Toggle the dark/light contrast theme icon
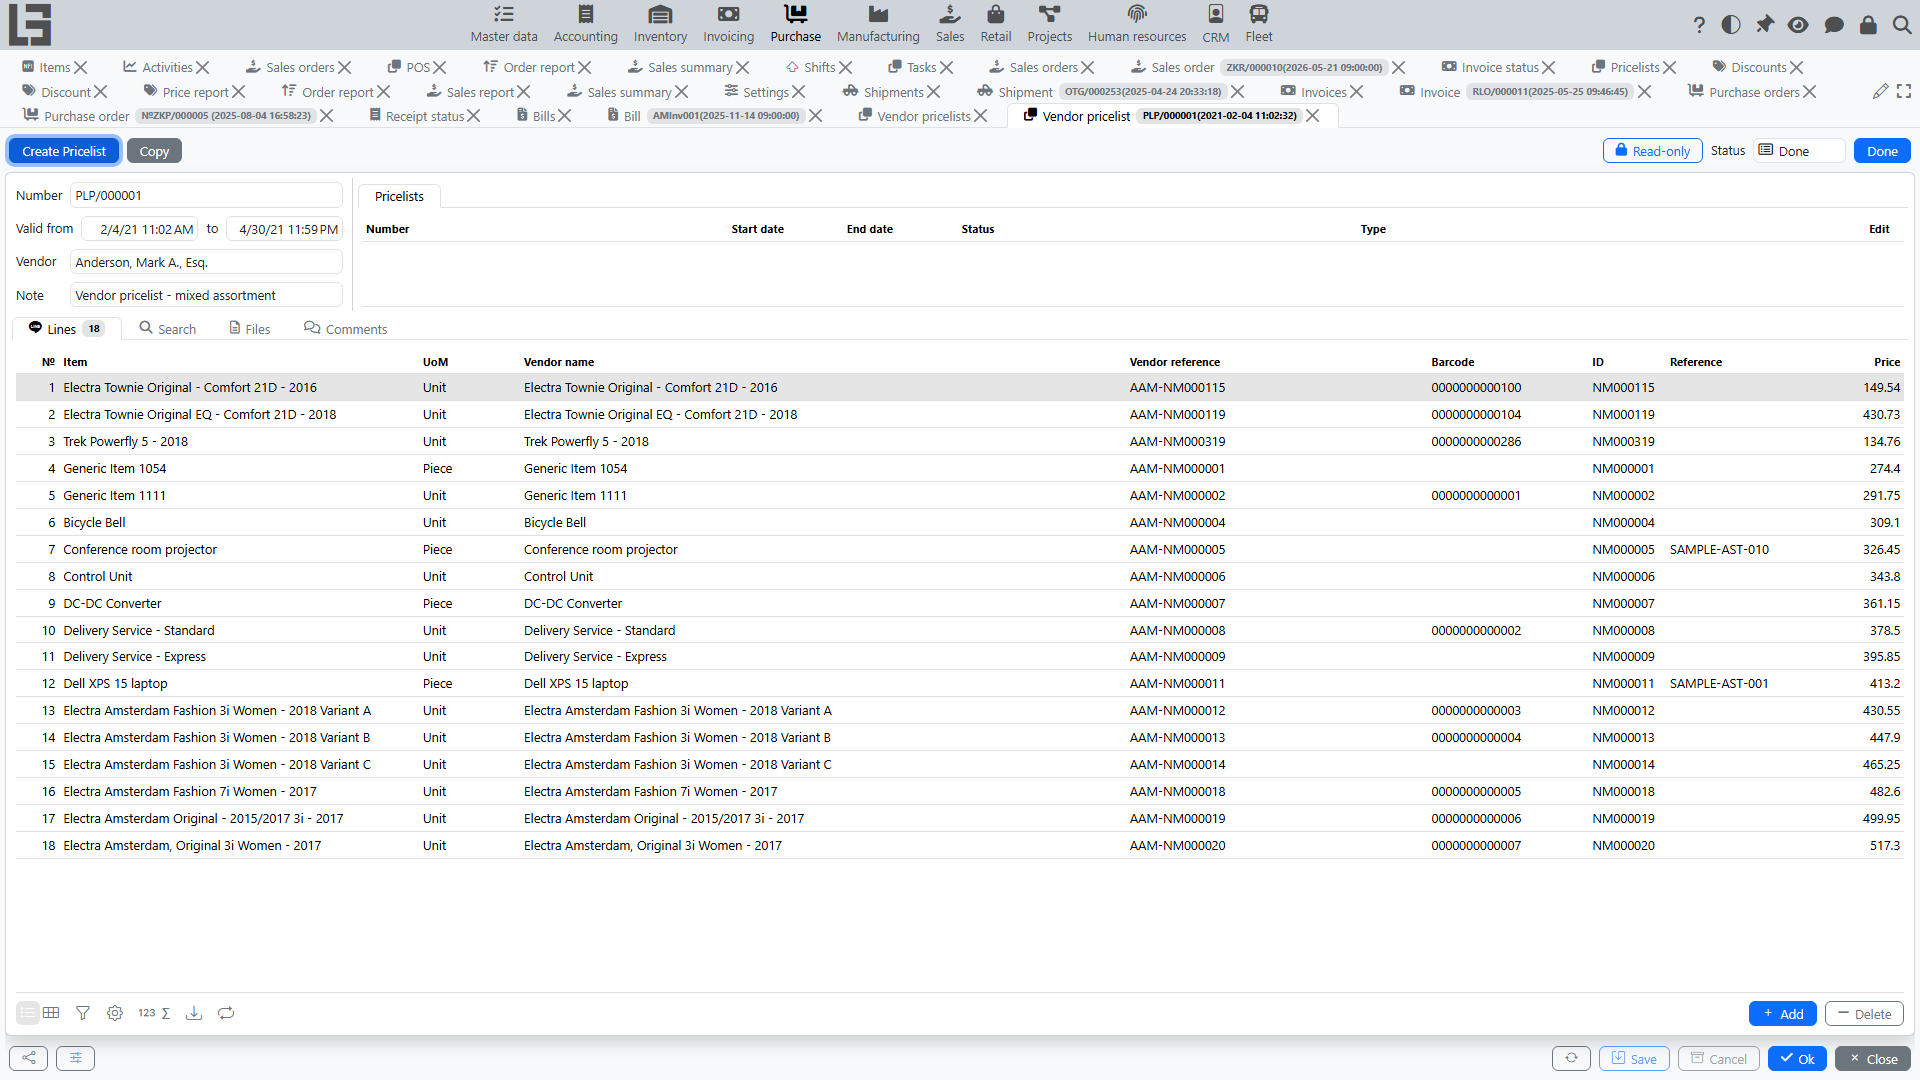This screenshot has width=1920, height=1080. [1731, 25]
